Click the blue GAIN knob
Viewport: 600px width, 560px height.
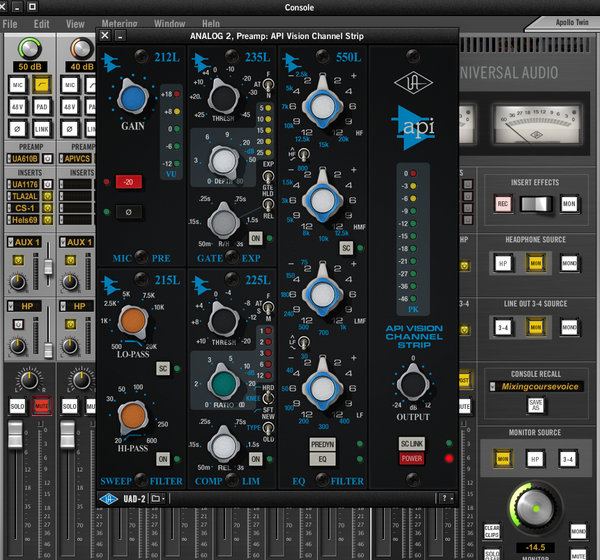coord(129,98)
